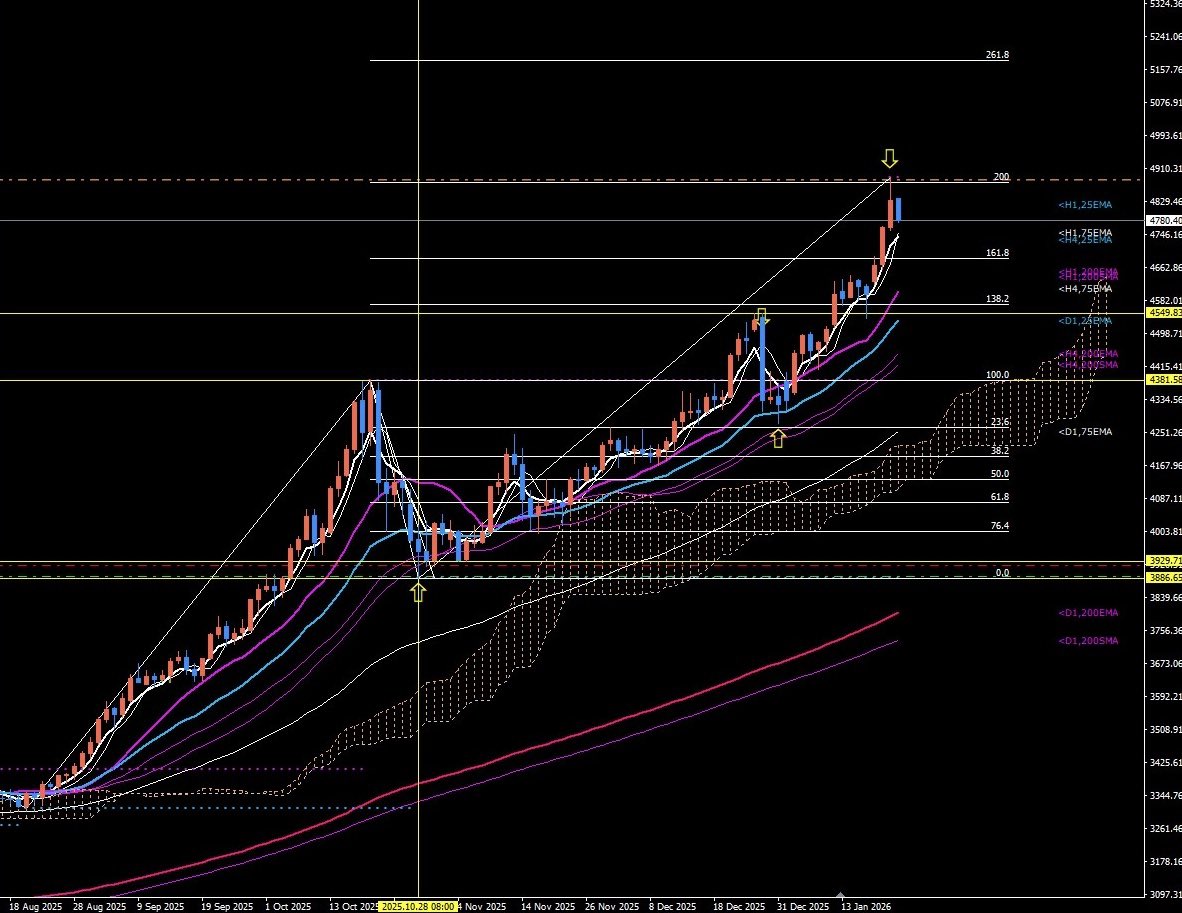Click the <D1,200SMA indicator label
Image resolution: width=1182 pixels, height=913 pixels.
click(1089, 641)
